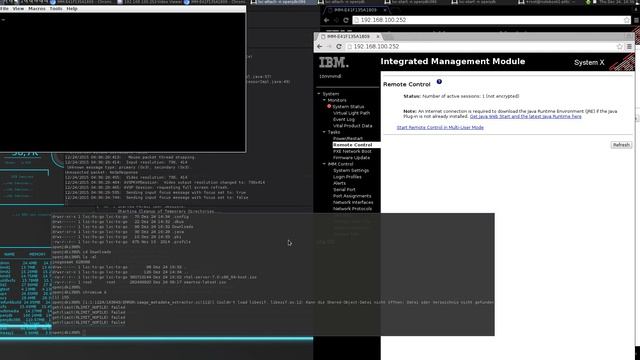Open Login Profiles in sidebar

coord(347,177)
